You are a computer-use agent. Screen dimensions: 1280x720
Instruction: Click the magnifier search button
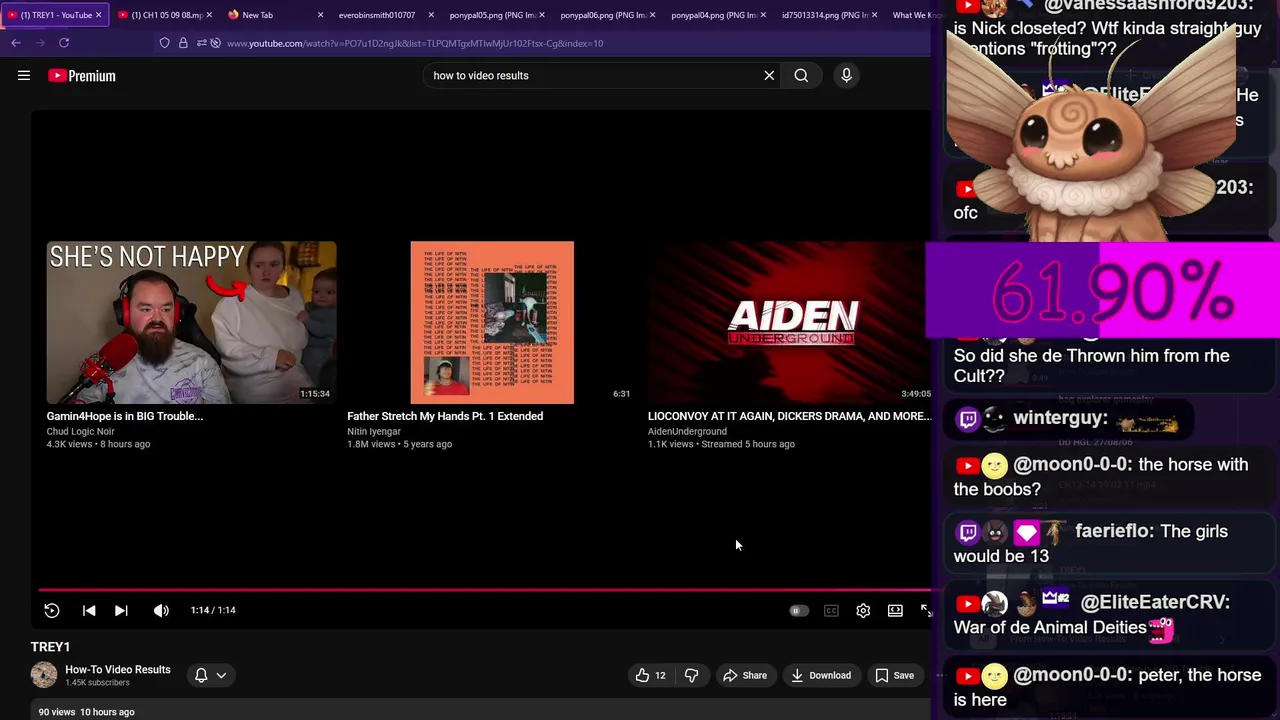[801, 75]
